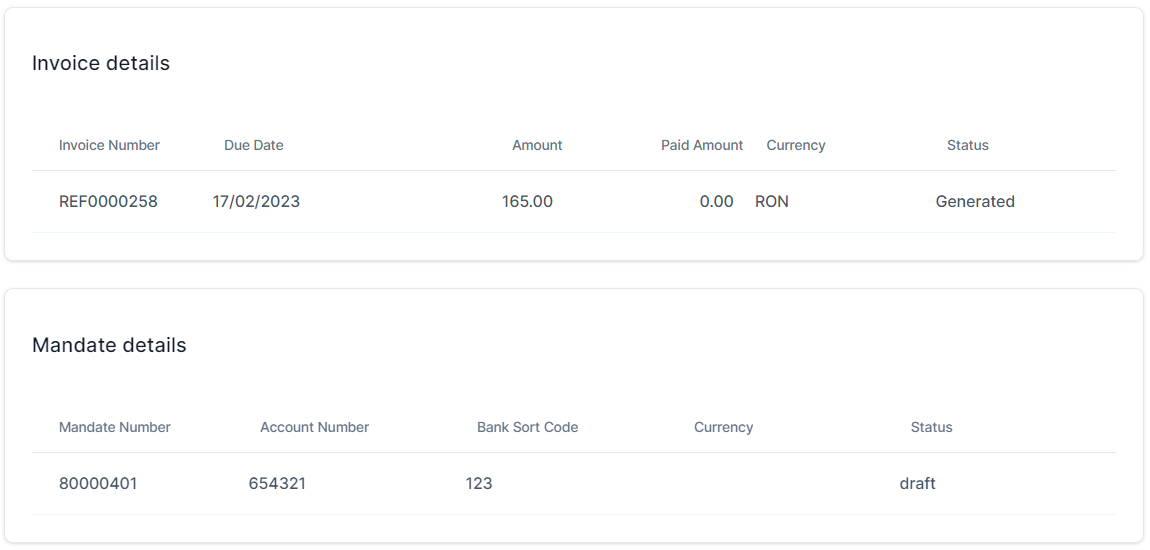
Task: Click the Due Date column header
Action: click(x=253, y=145)
